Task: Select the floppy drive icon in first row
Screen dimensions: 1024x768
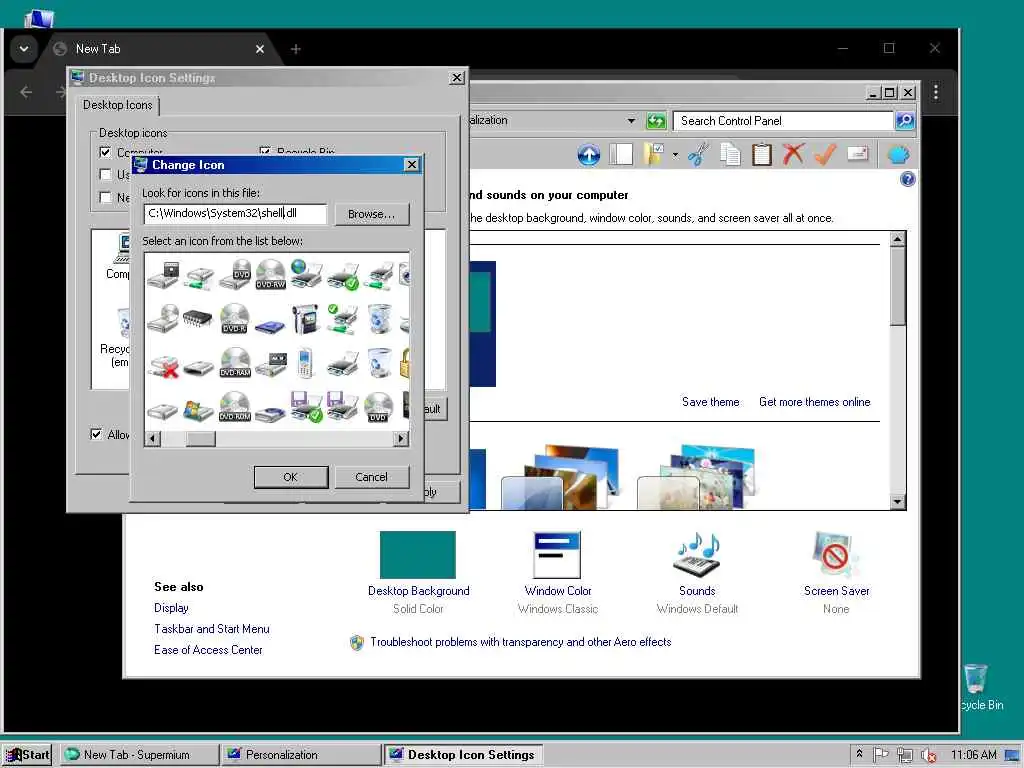Action: [x=163, y=274]
